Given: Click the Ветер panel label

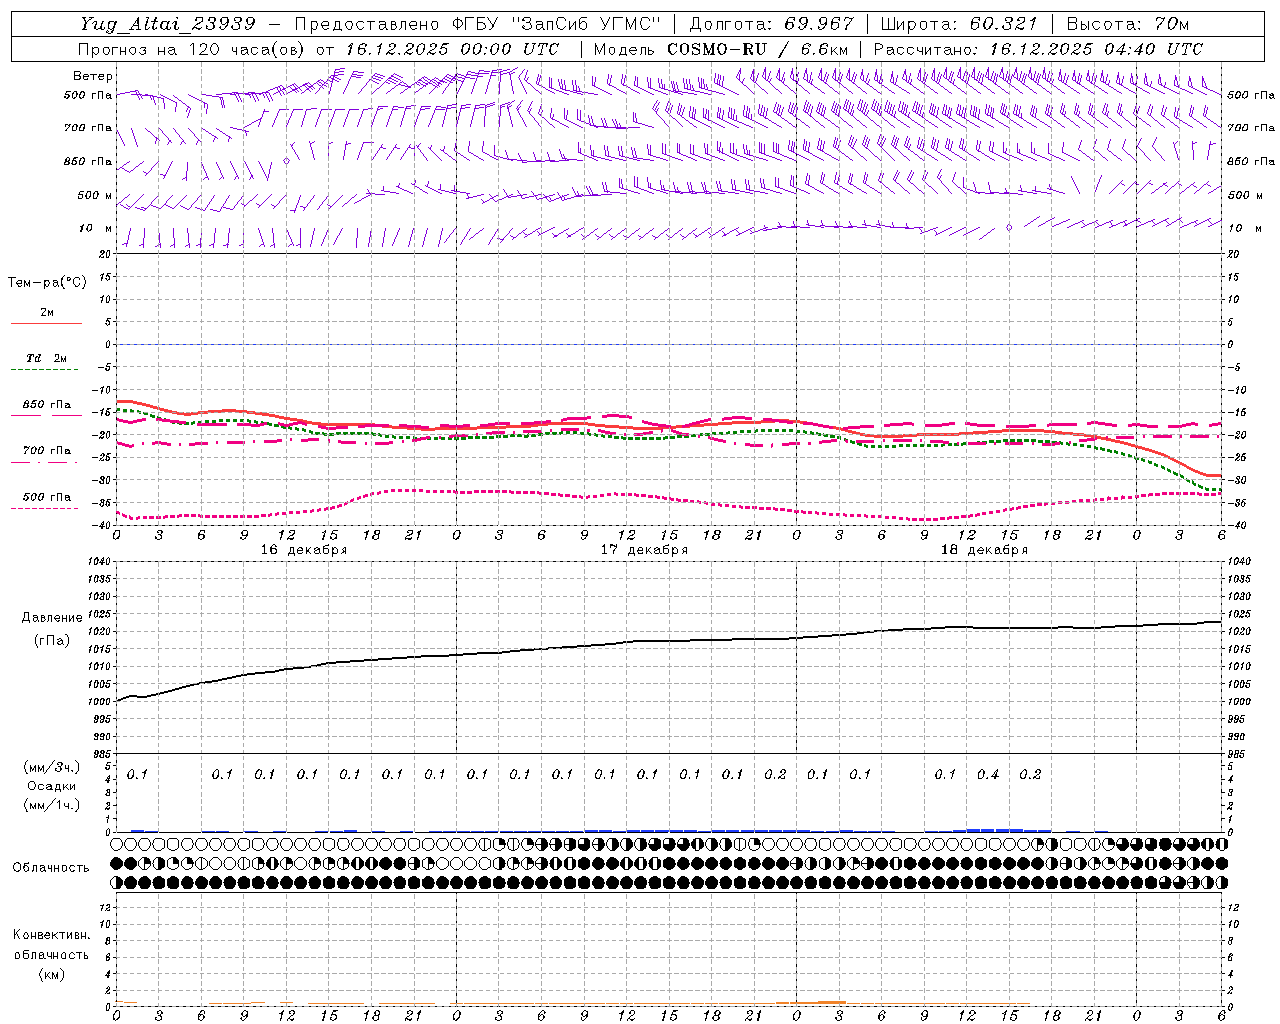Looking at the screenshot, I should pos(92,76).
